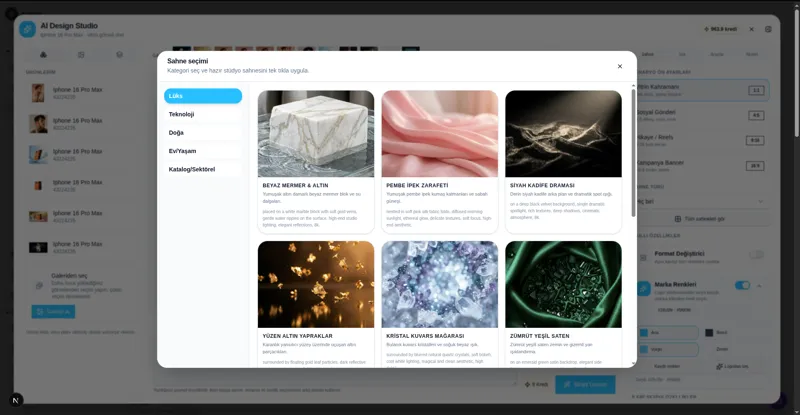Click the expand icon beside studio close
Image resolution: width=800 pixels, height=415 pixels.
click(x=768, y=30)
